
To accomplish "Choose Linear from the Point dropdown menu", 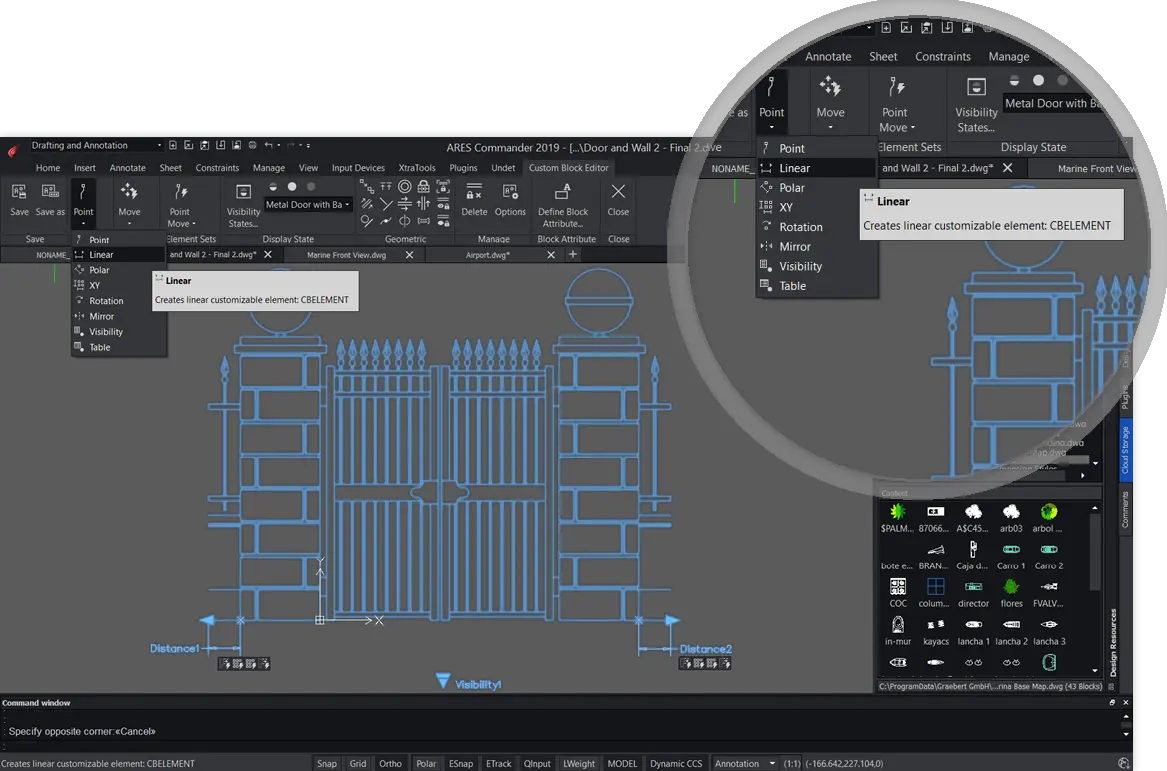I will point(118,255).
